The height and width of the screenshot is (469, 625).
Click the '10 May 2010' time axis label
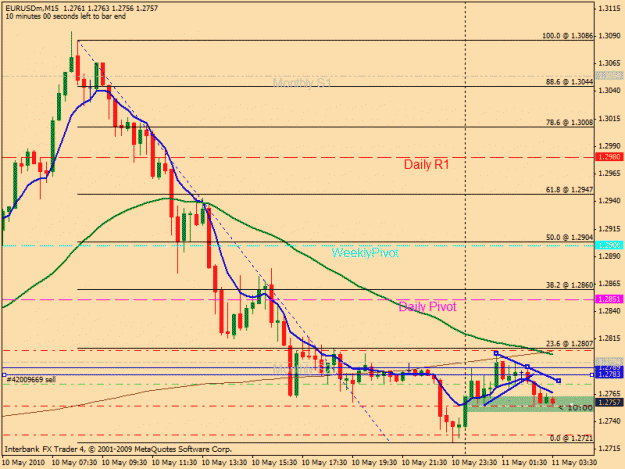pyautogui.click(x=24, y=463)
